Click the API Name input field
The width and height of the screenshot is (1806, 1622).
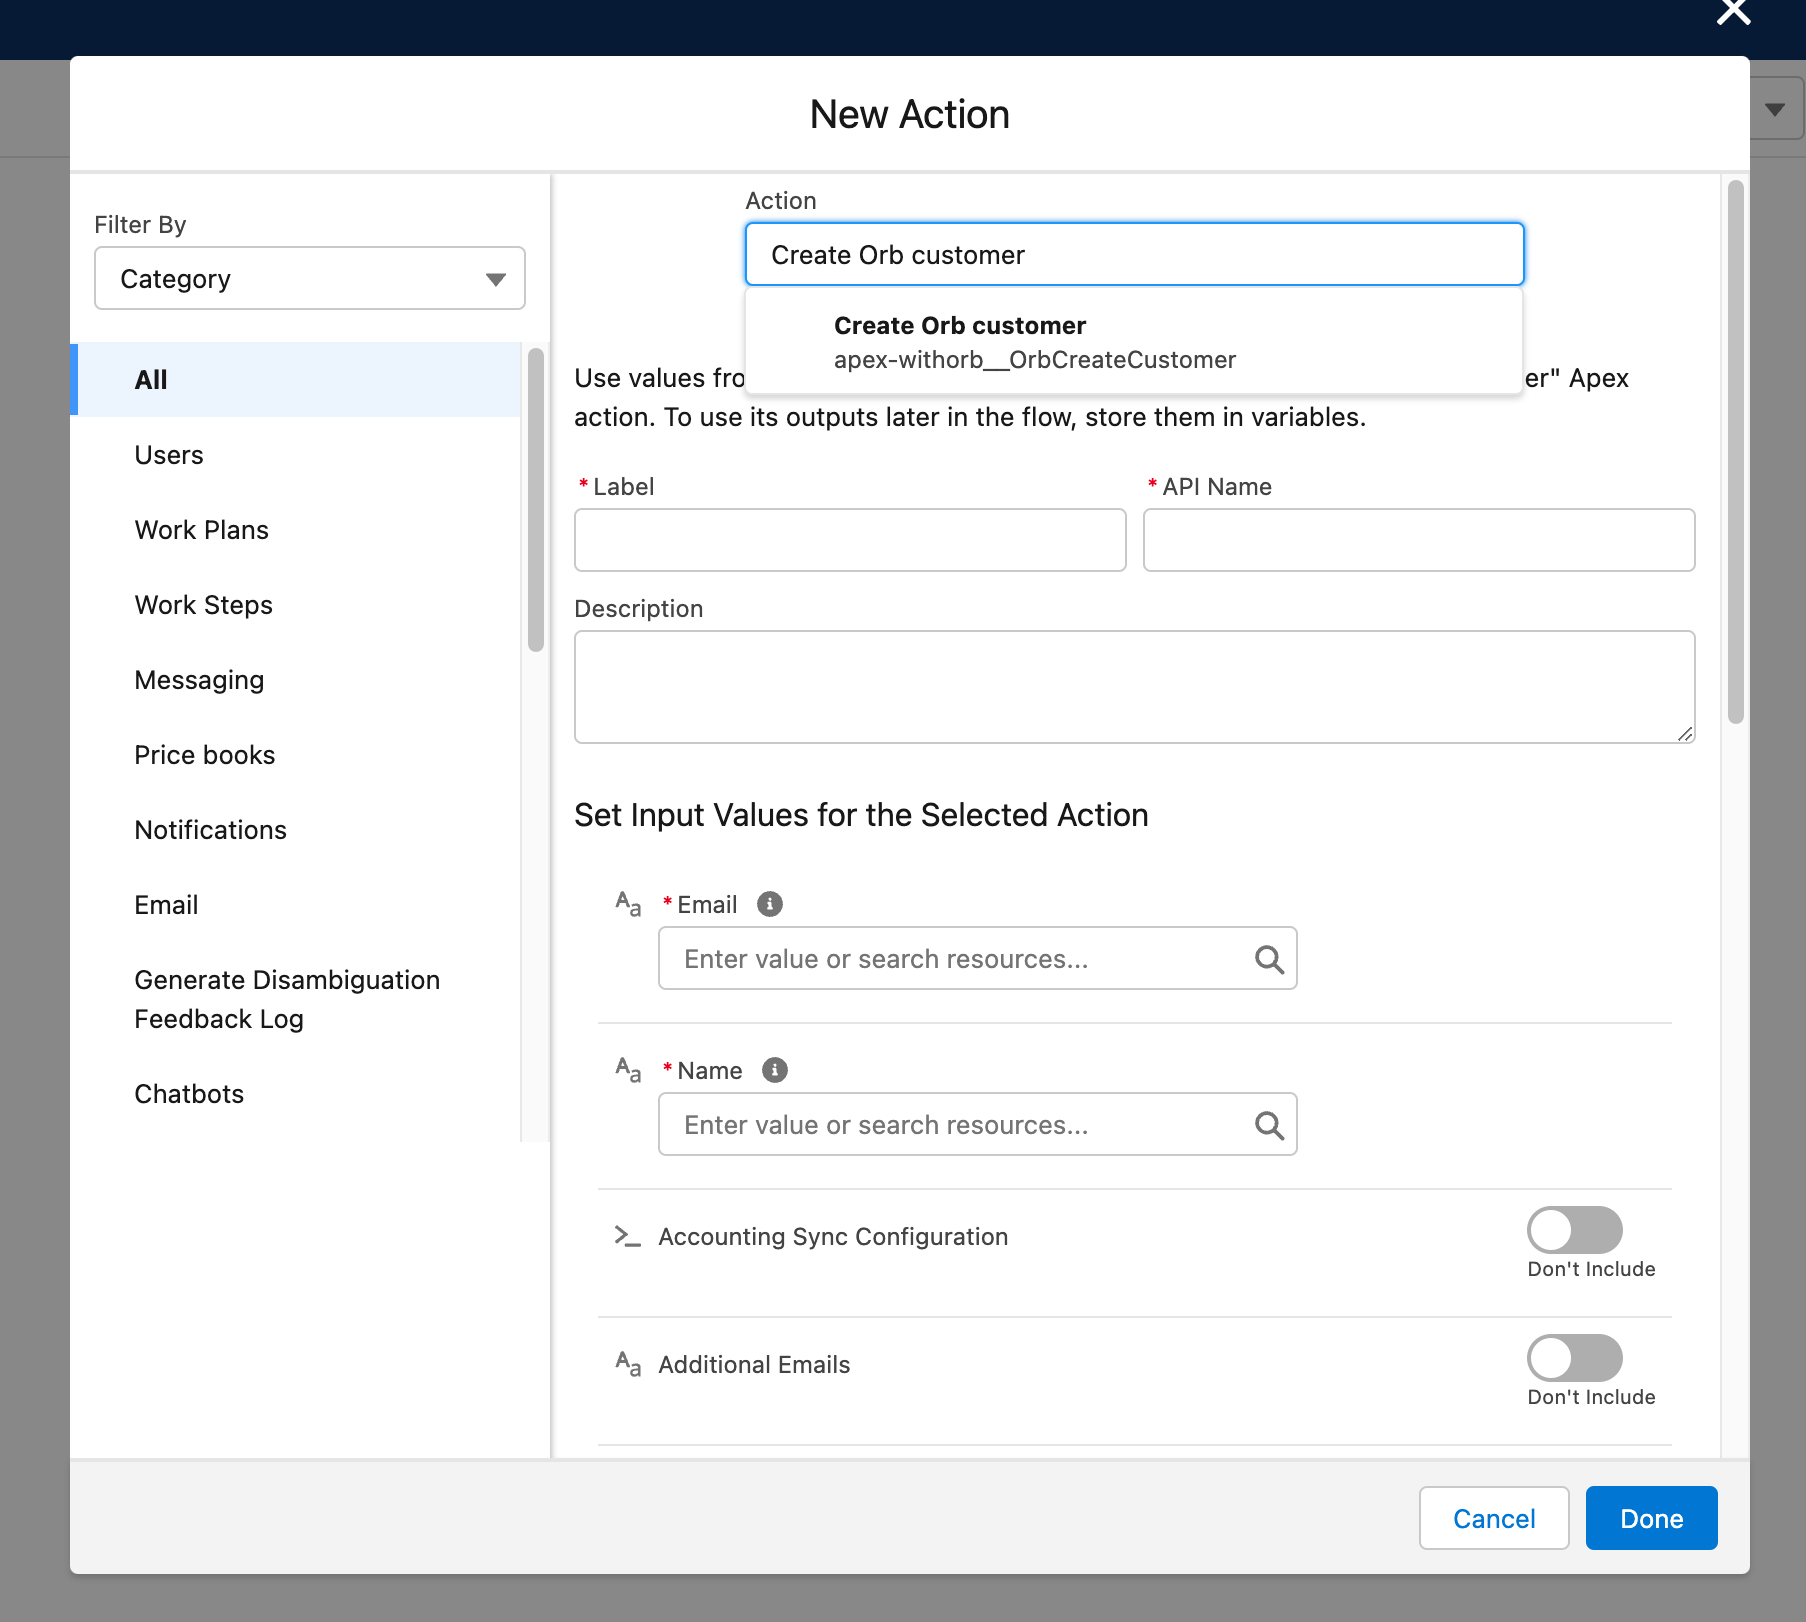pyautogui.click(x=1419, y=540)
